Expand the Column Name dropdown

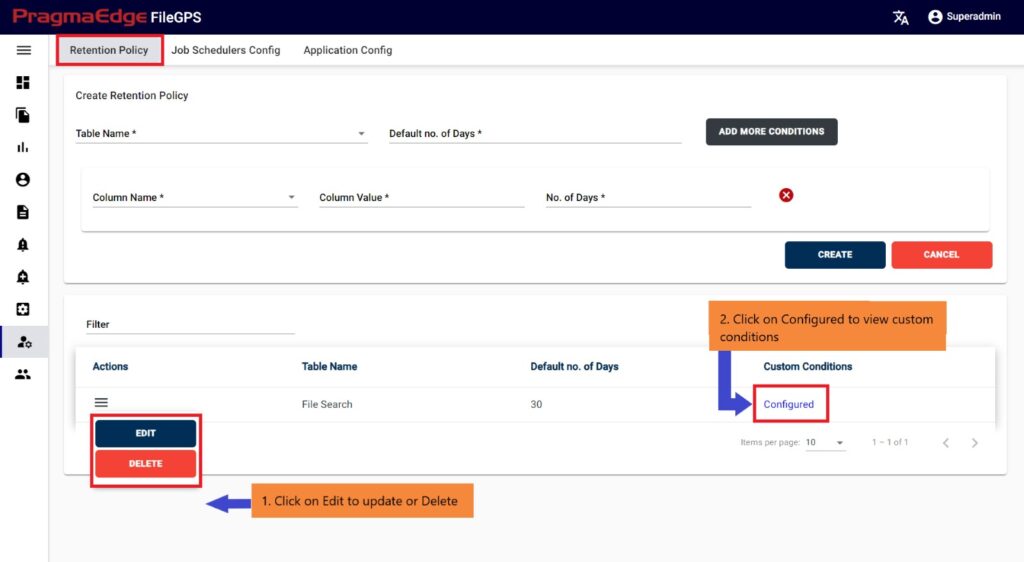coord(195,197)
